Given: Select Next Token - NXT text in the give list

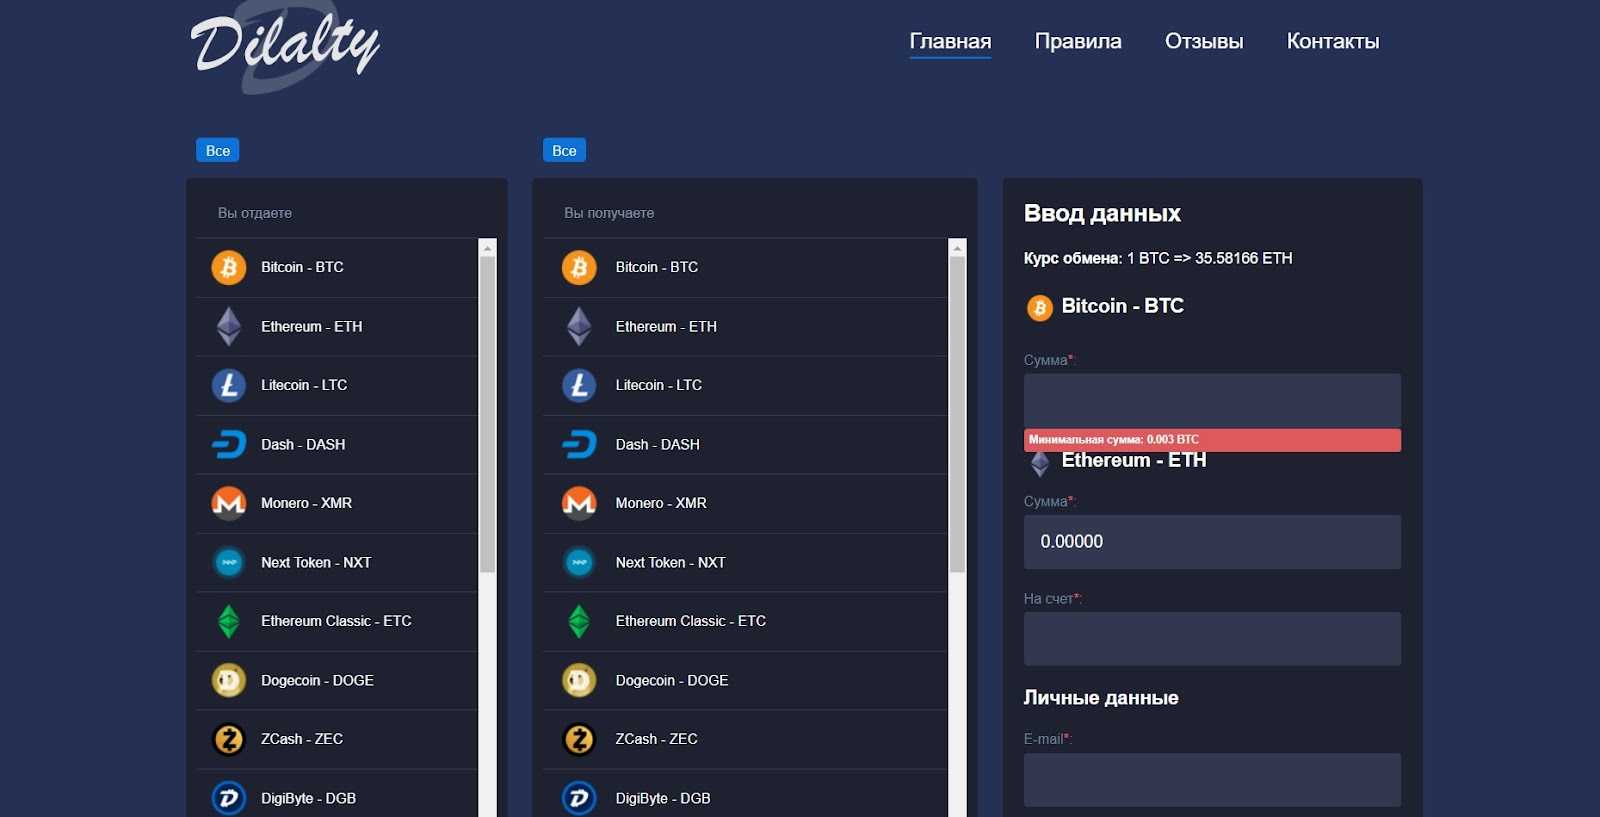Looking at the screenshot, I should [x=316, y=562].
